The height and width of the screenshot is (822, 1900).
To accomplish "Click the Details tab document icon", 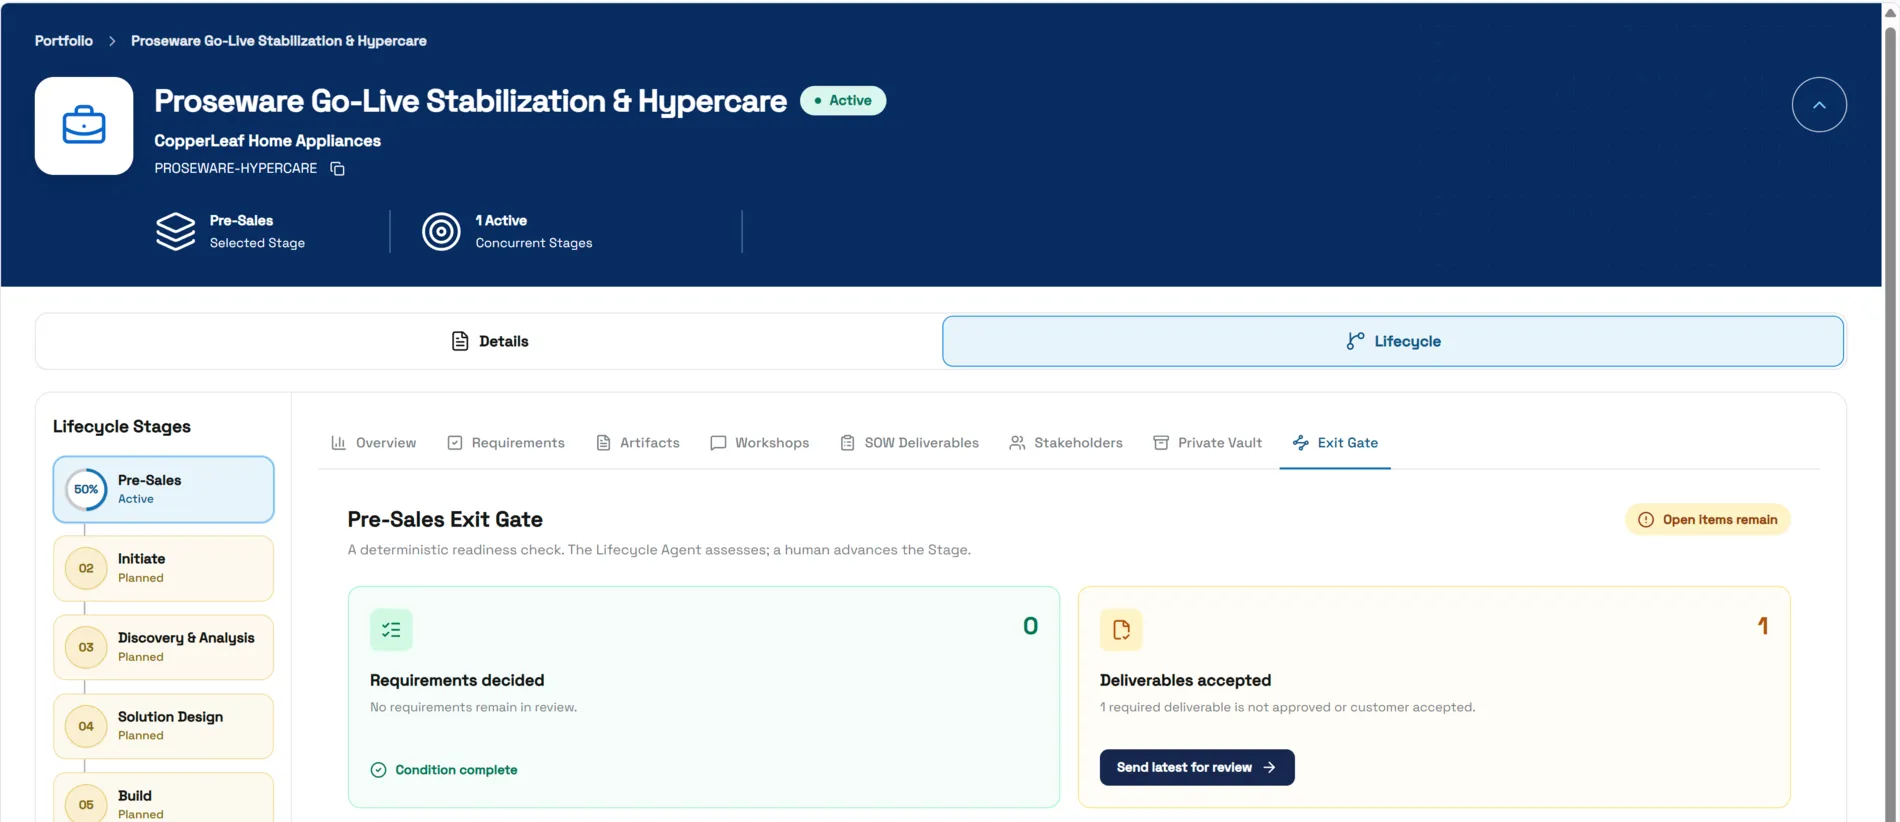I will (x=460, y=341).
